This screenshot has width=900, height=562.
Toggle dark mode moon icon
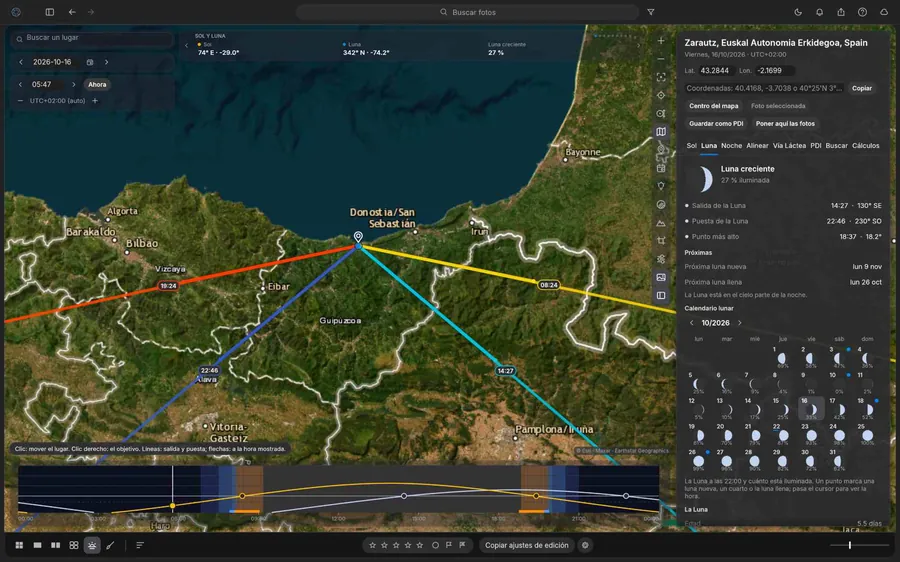pos(798,12)
